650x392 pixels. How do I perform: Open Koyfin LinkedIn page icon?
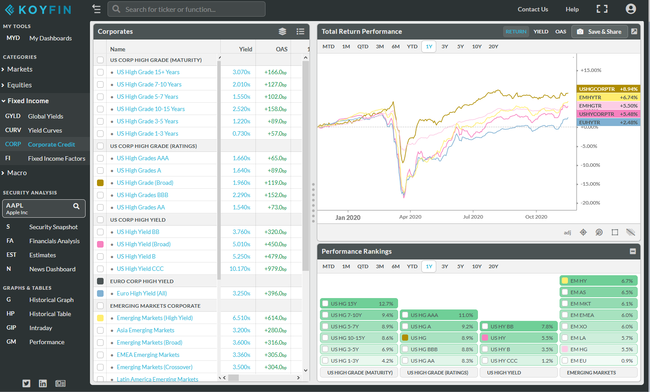pos(43,383)
